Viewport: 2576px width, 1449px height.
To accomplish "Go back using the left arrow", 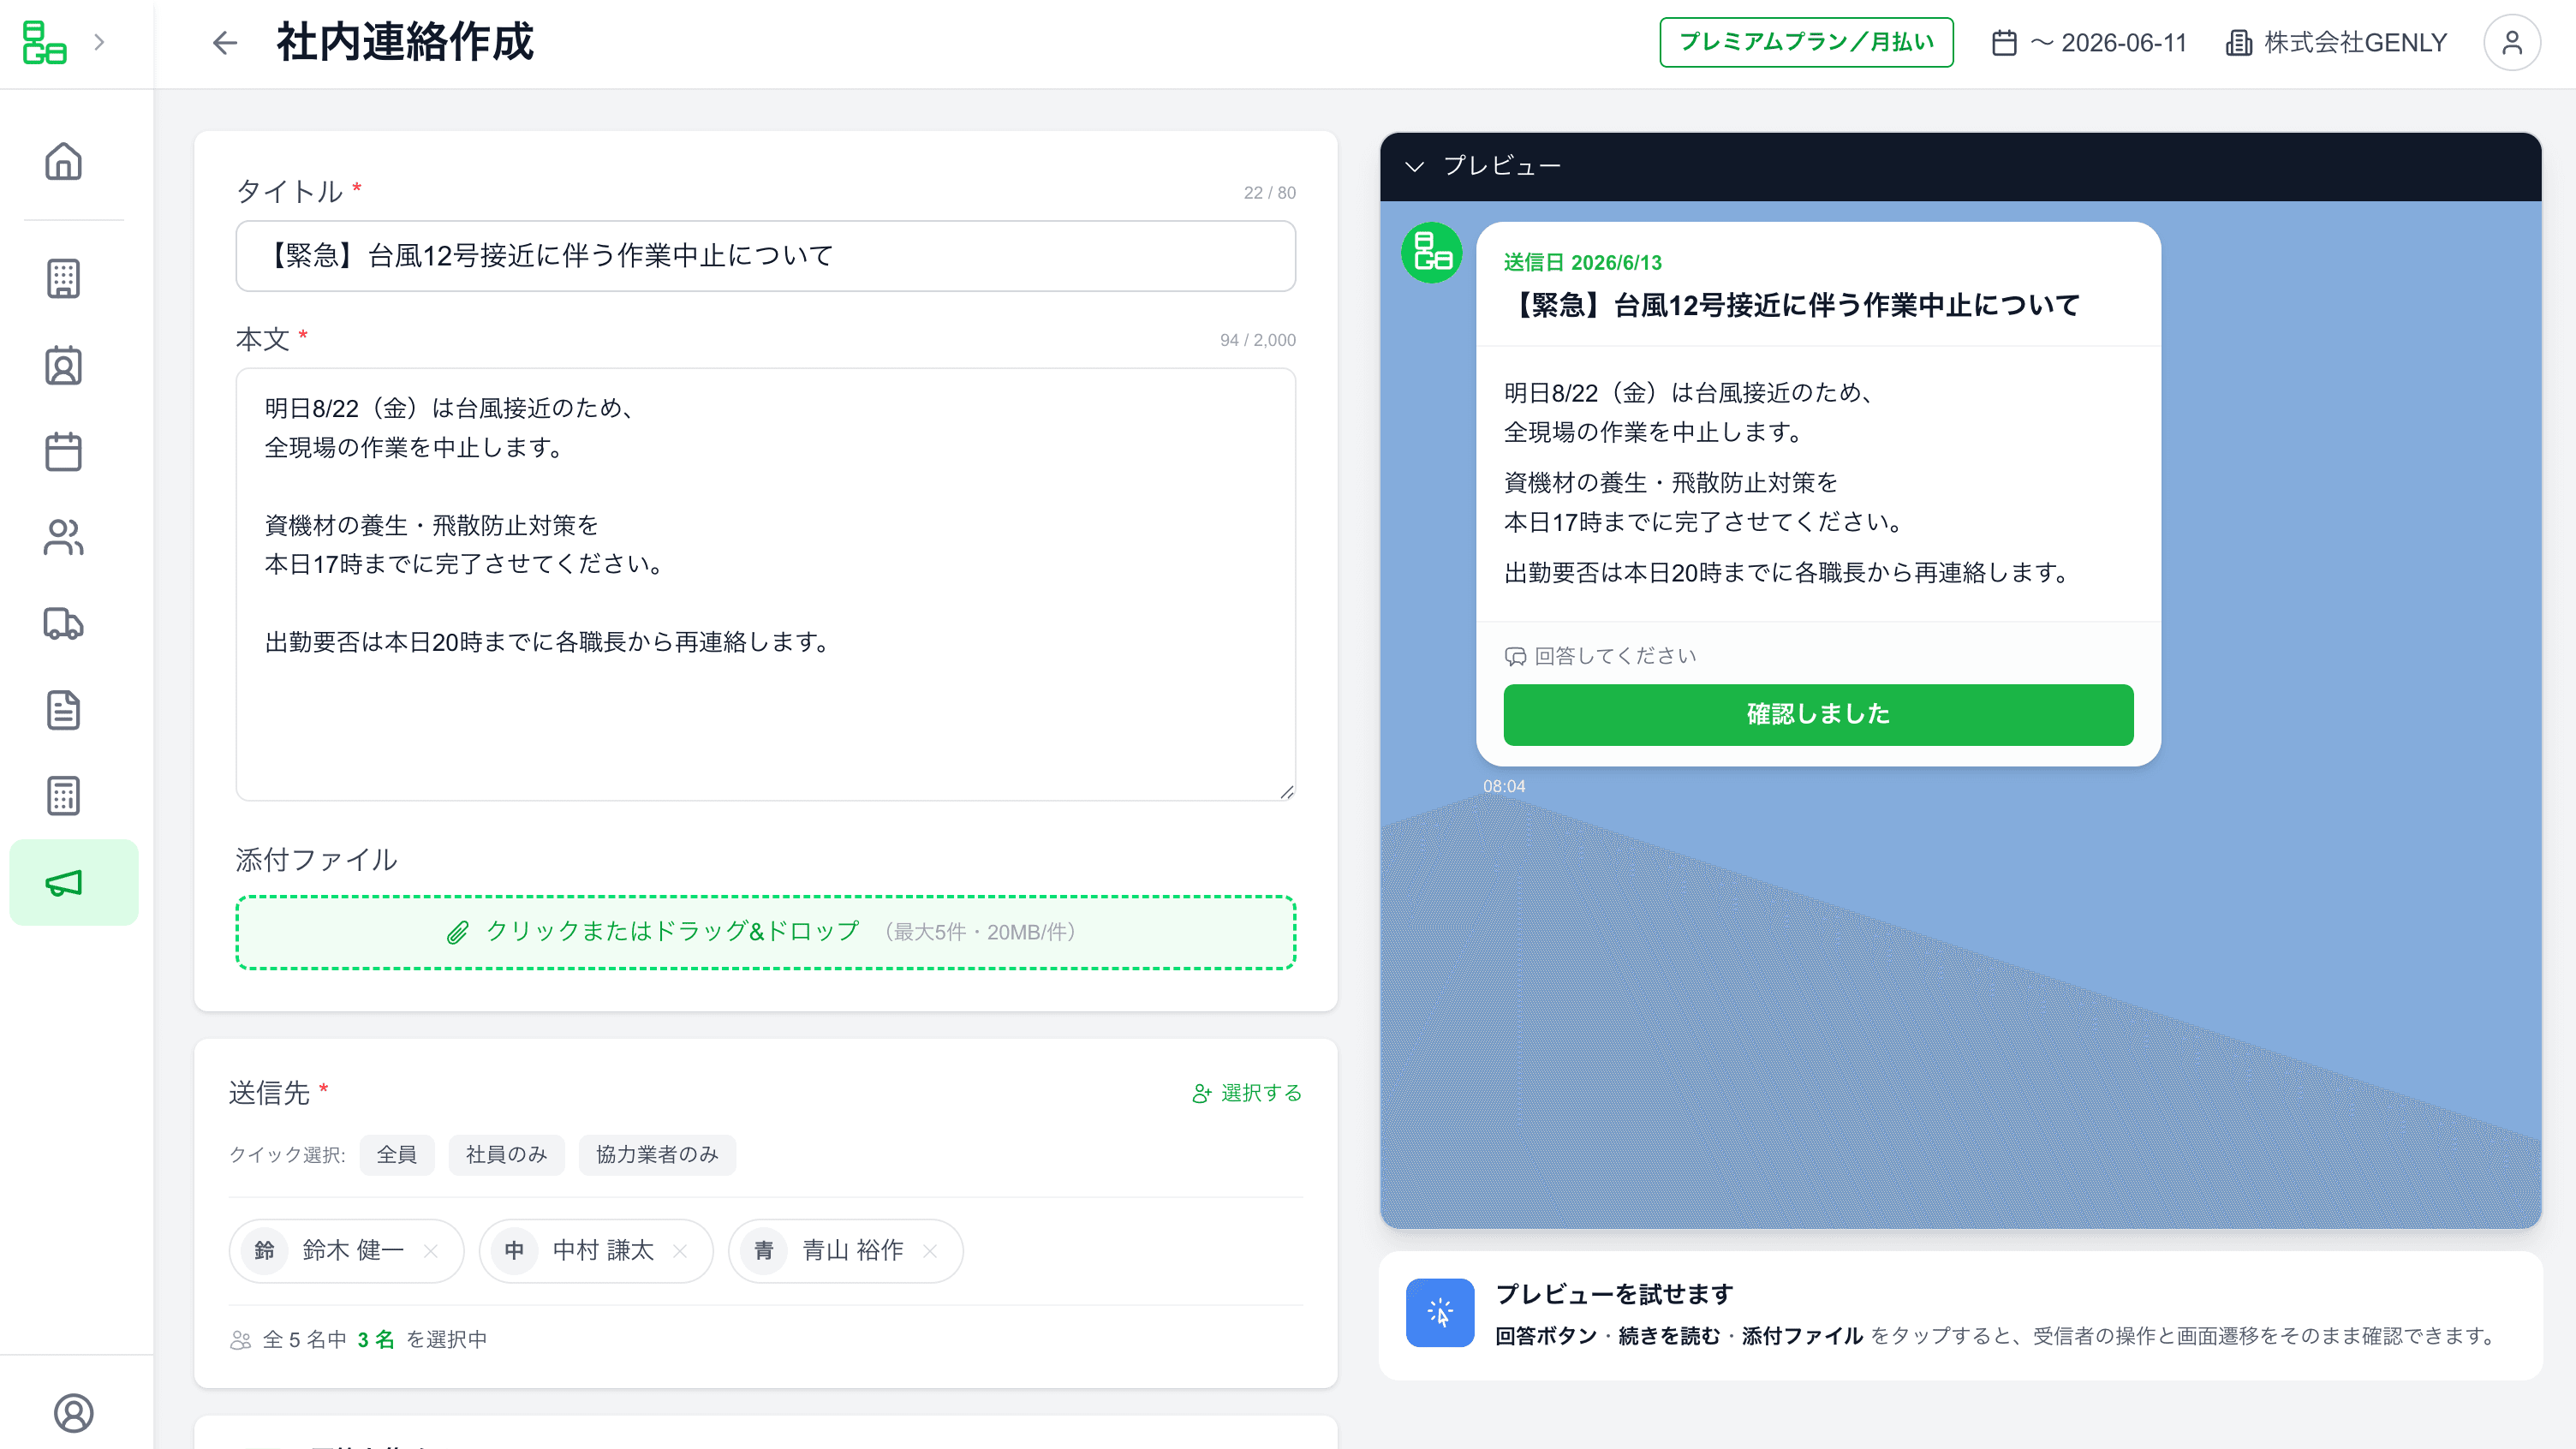I will tap(225, 42).
